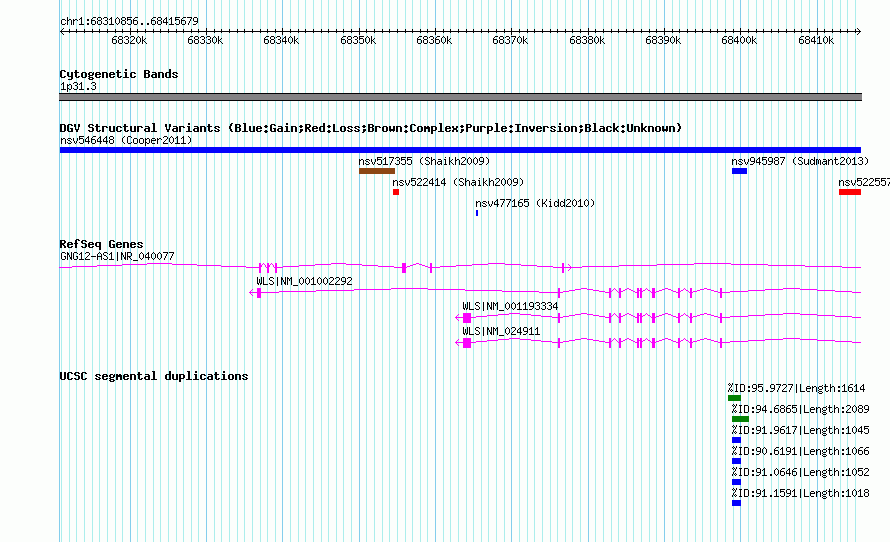Image resolution: width=890 pixels, height=542 pixels.
Task: Click the GNG12-AS1|NR_040077 gene label
Action: pos(117,256)
